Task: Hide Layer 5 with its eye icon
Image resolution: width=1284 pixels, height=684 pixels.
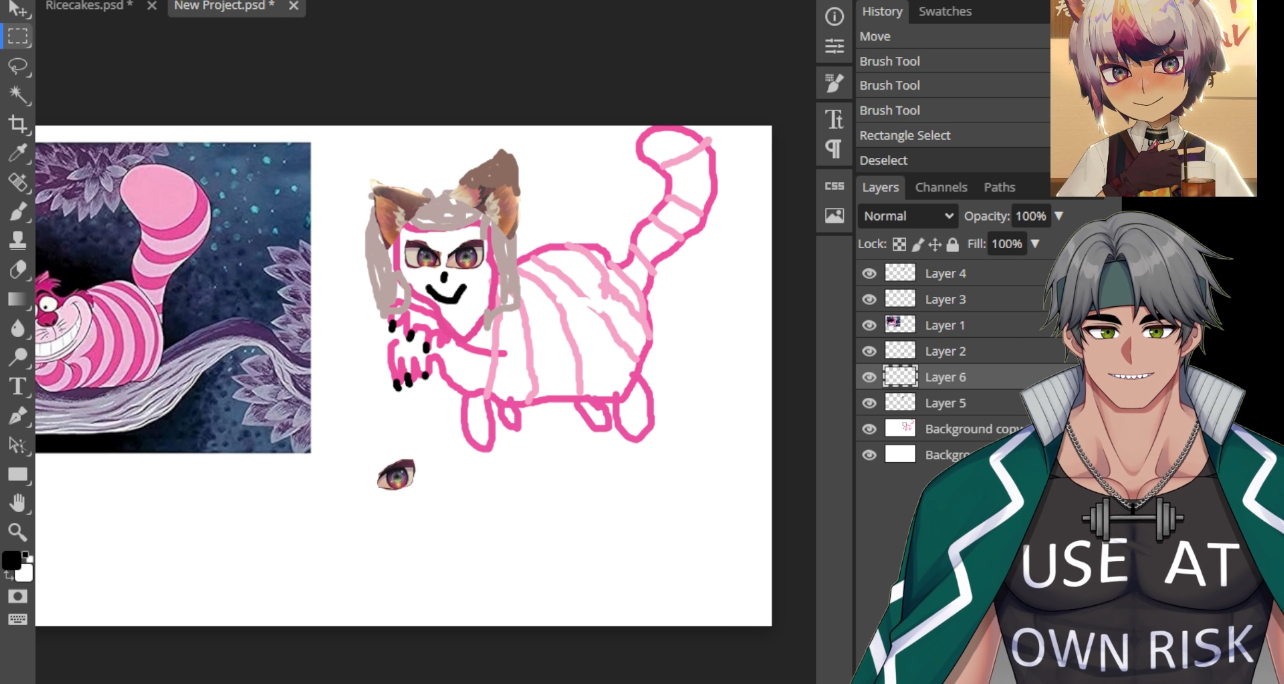Action: point(869,403)
